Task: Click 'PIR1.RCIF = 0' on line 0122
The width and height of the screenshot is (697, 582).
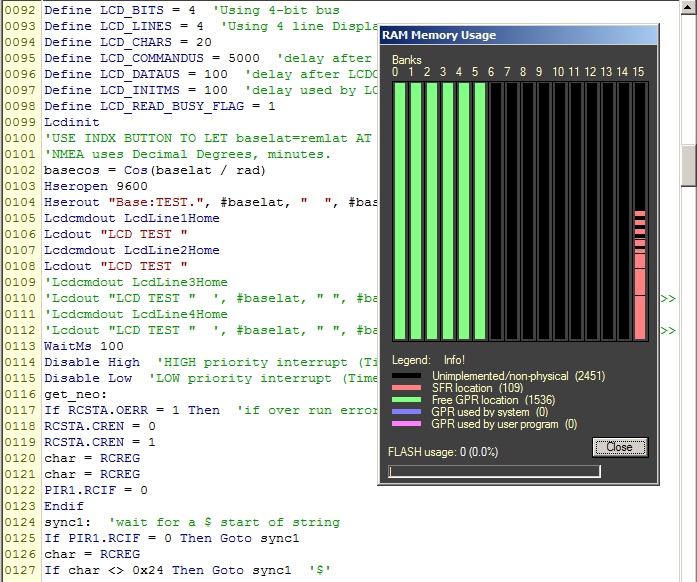Action: (96, 490)
